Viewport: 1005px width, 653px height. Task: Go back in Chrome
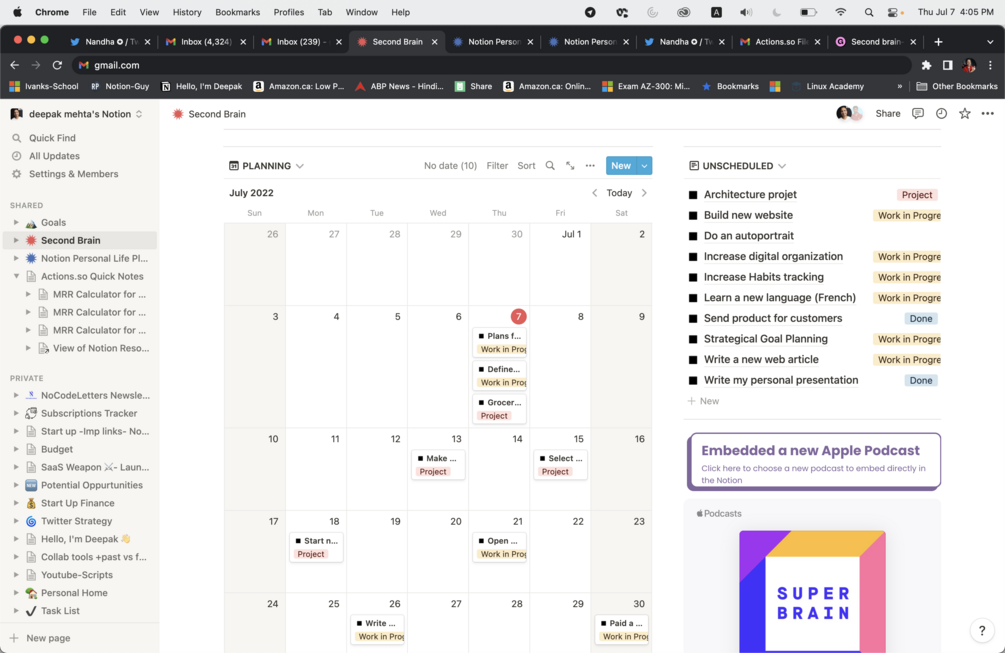[x=14, y=65]
